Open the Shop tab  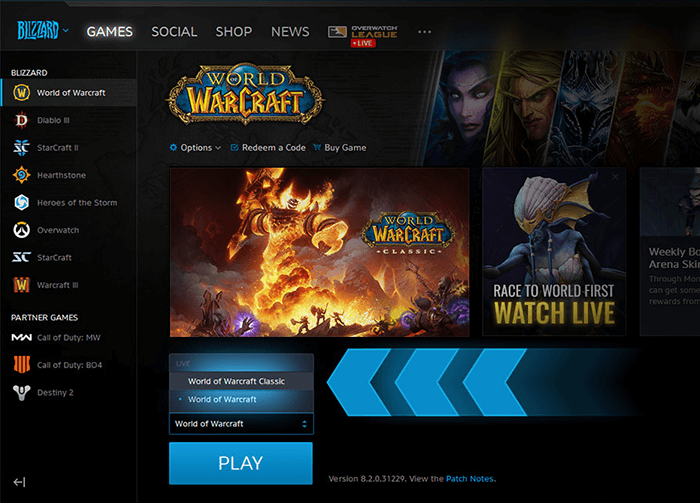[233, 32]
